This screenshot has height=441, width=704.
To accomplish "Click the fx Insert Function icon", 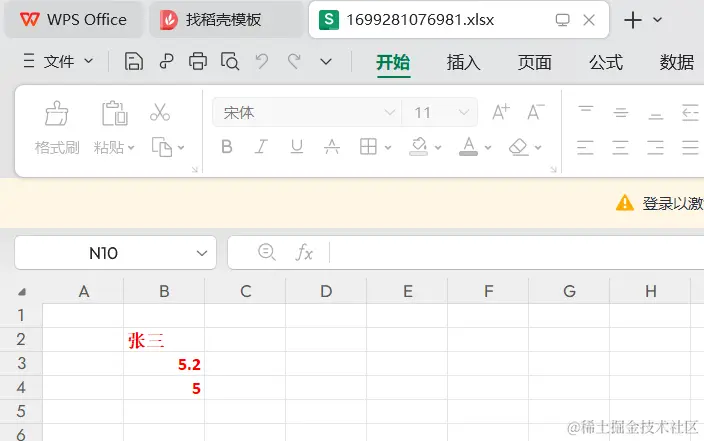I will click(304, 253).
